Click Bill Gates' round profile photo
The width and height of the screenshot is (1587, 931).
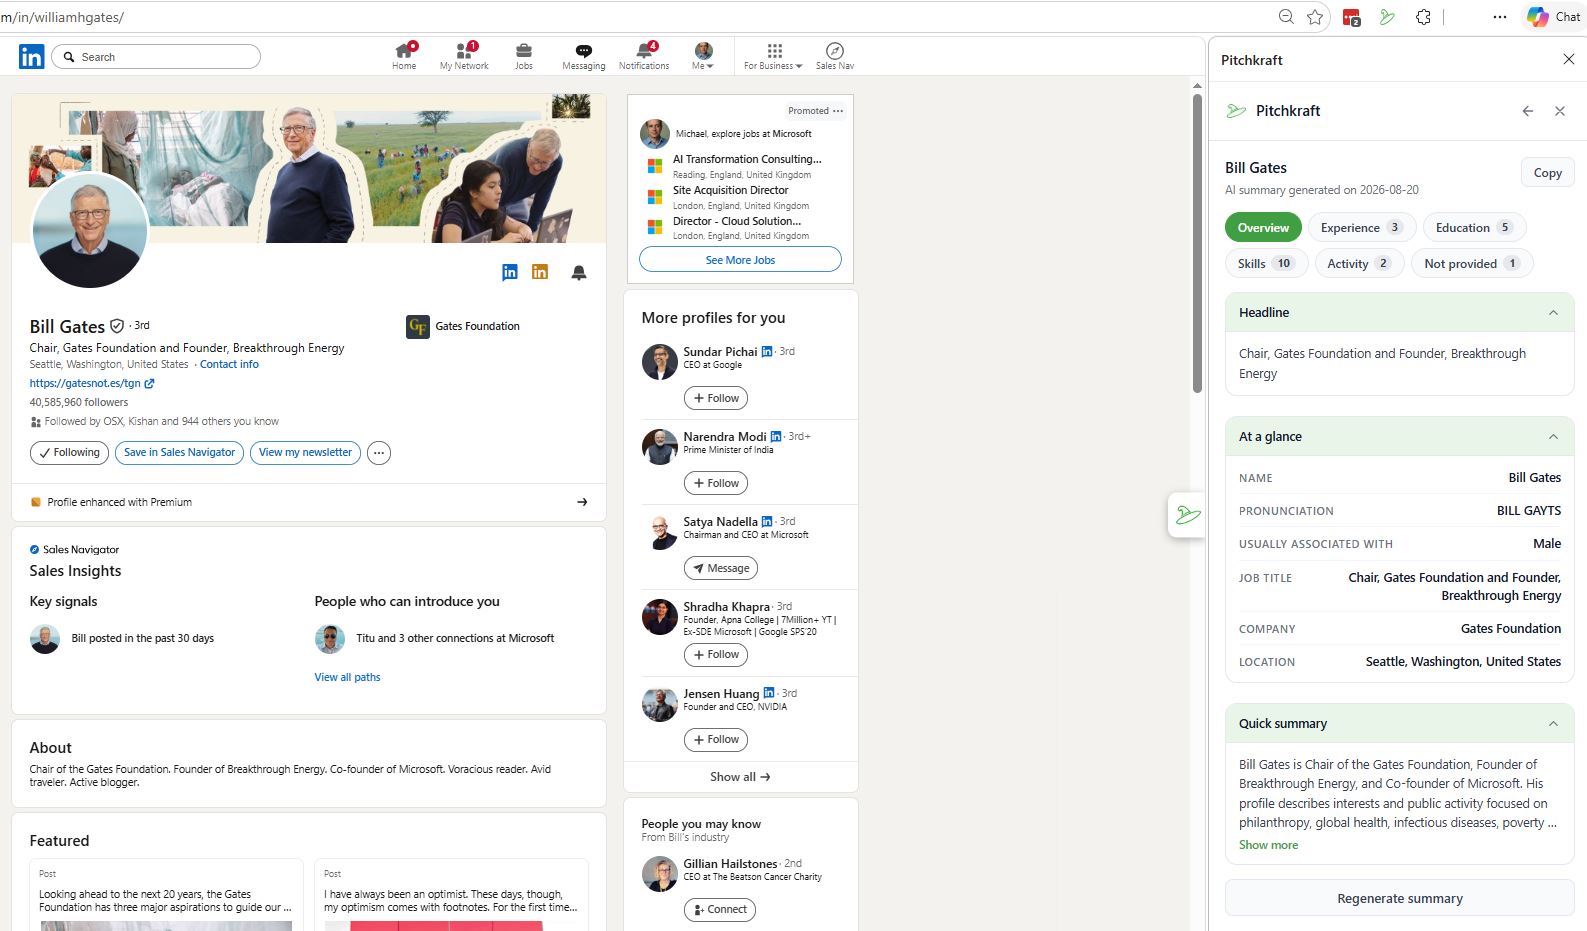coord(90,231)
